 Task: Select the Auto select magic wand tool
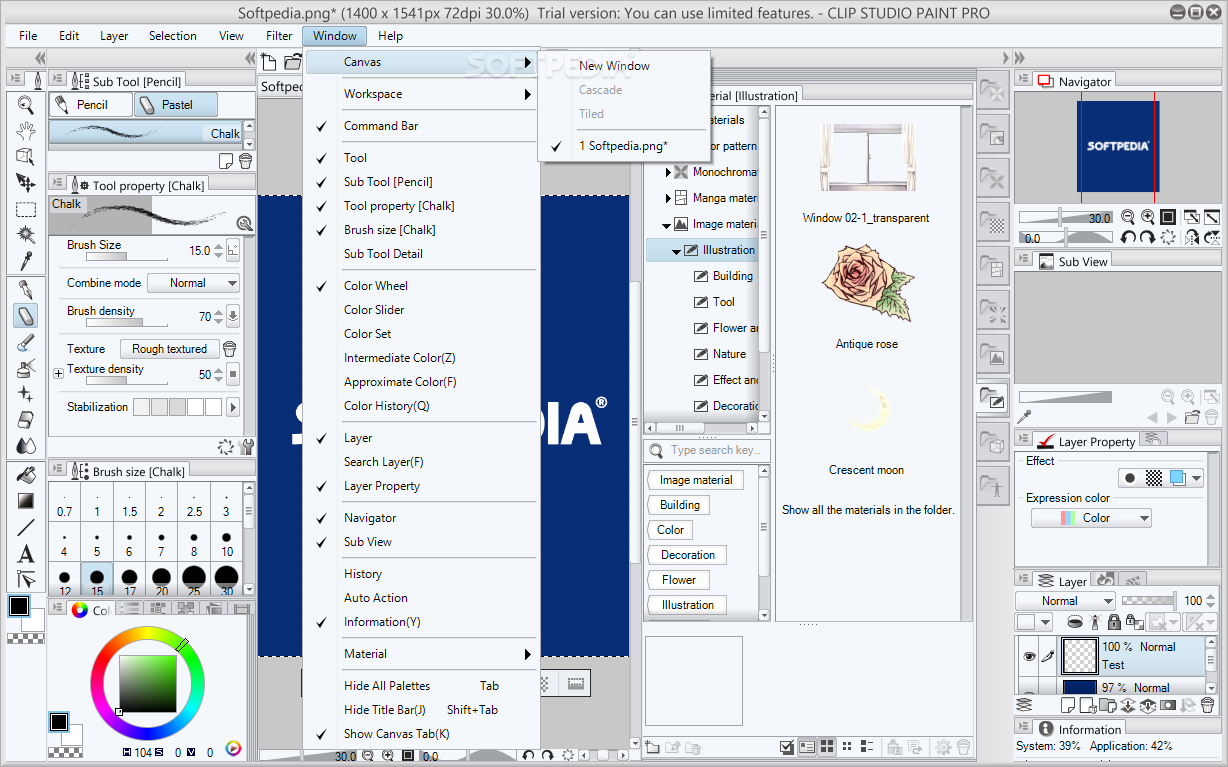click(x=26, y=235)
